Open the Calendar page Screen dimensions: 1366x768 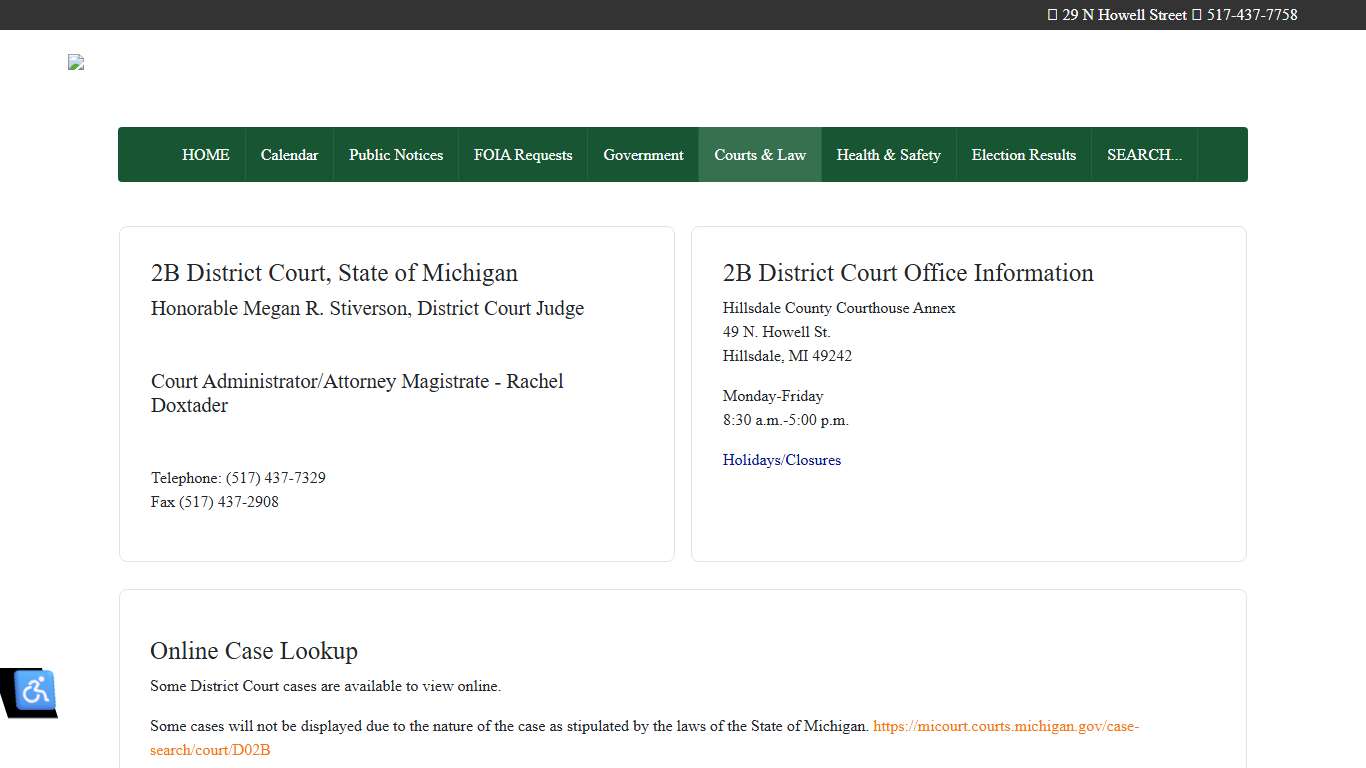[x=289, y=154]
